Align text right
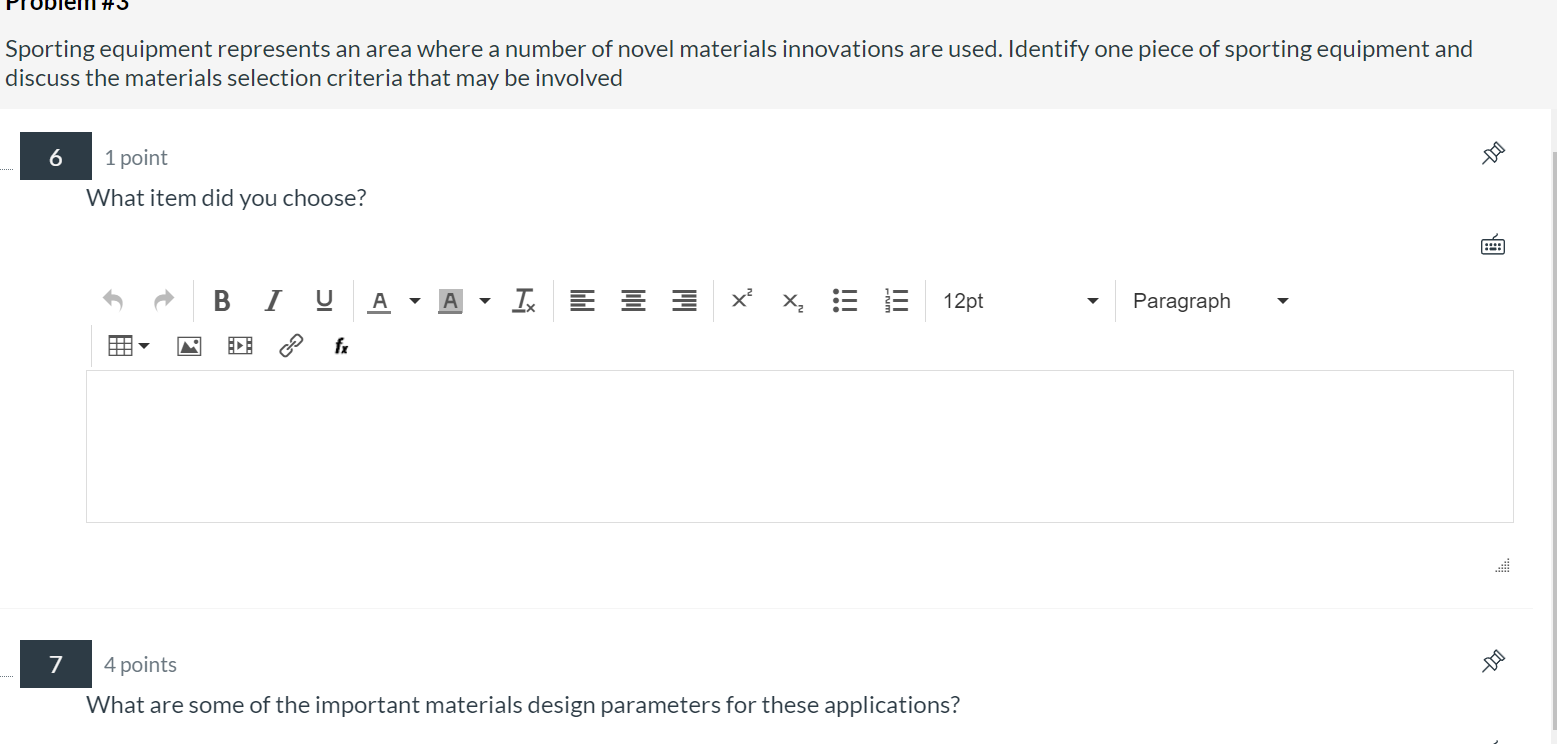The width and height of the screenshot is (1557, 744). pyautogui.click(x=684, y=301)
